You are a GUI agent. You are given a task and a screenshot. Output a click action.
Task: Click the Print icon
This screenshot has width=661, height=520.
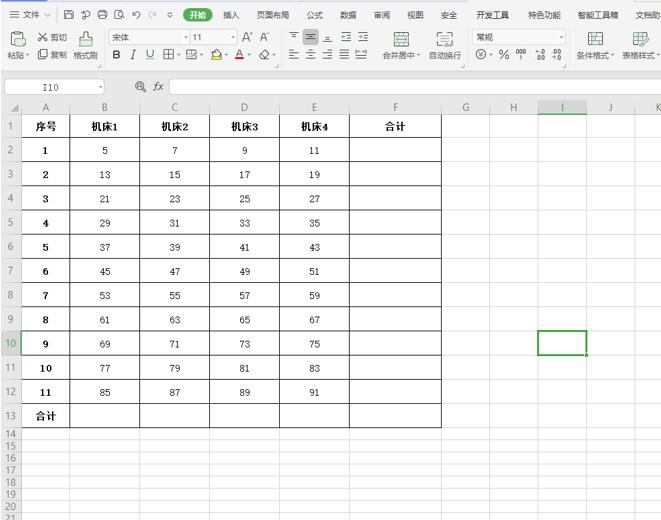pyautogui.click(x=102, y=15)
